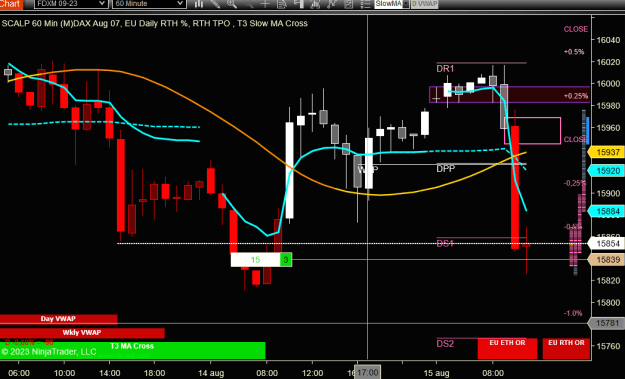This screenshot has height=379, width=625.
Task: Click the 06:00 time axis label
Action: (x=19, y=373)
